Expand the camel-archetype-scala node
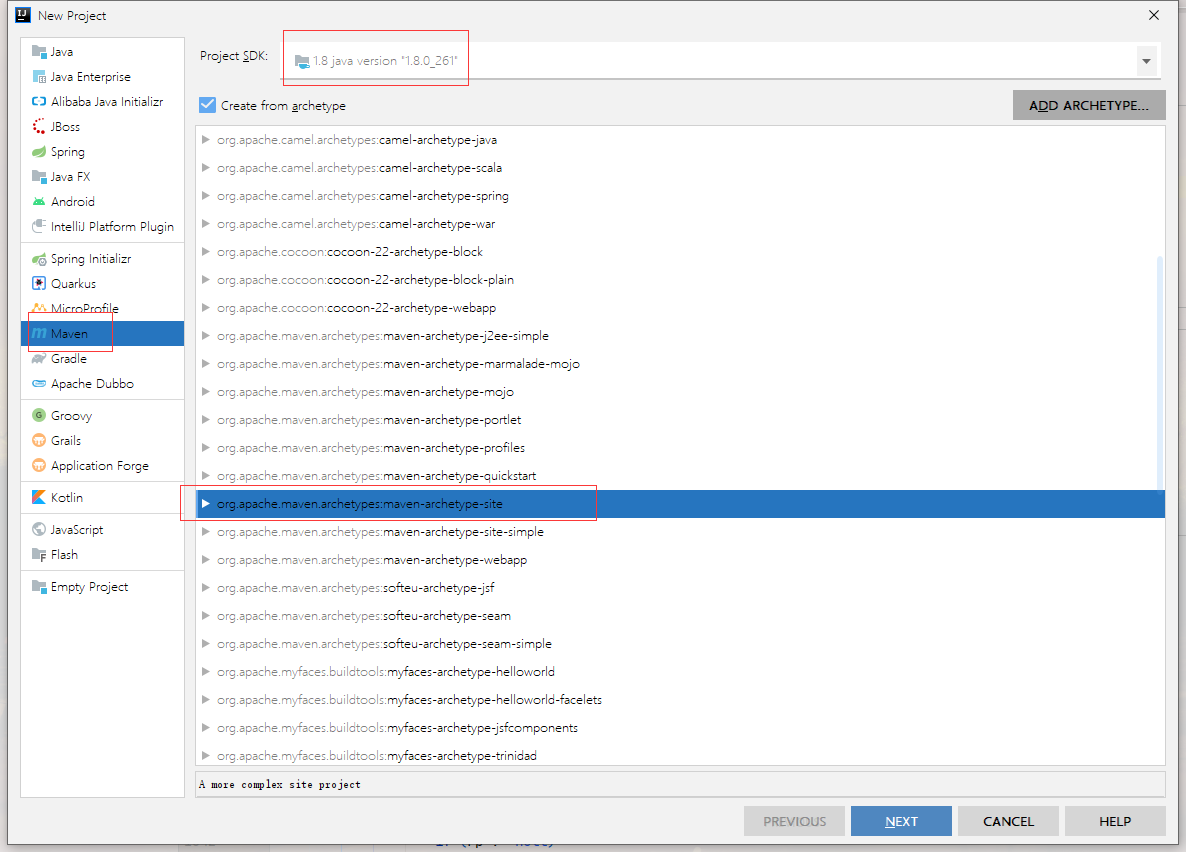This screenshot has height=852, width=1186. 205,167
